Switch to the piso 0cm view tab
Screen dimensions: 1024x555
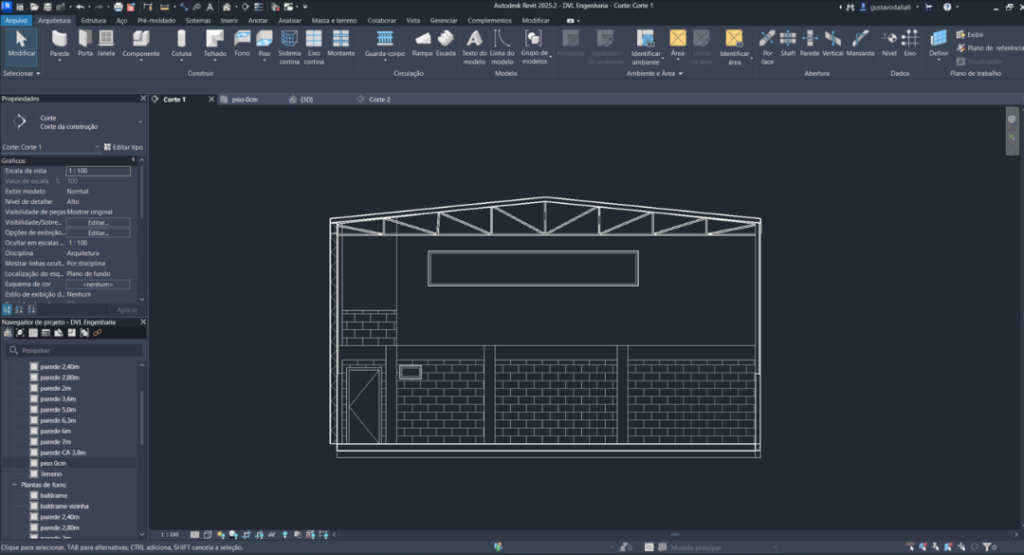[x=244, y=100]
